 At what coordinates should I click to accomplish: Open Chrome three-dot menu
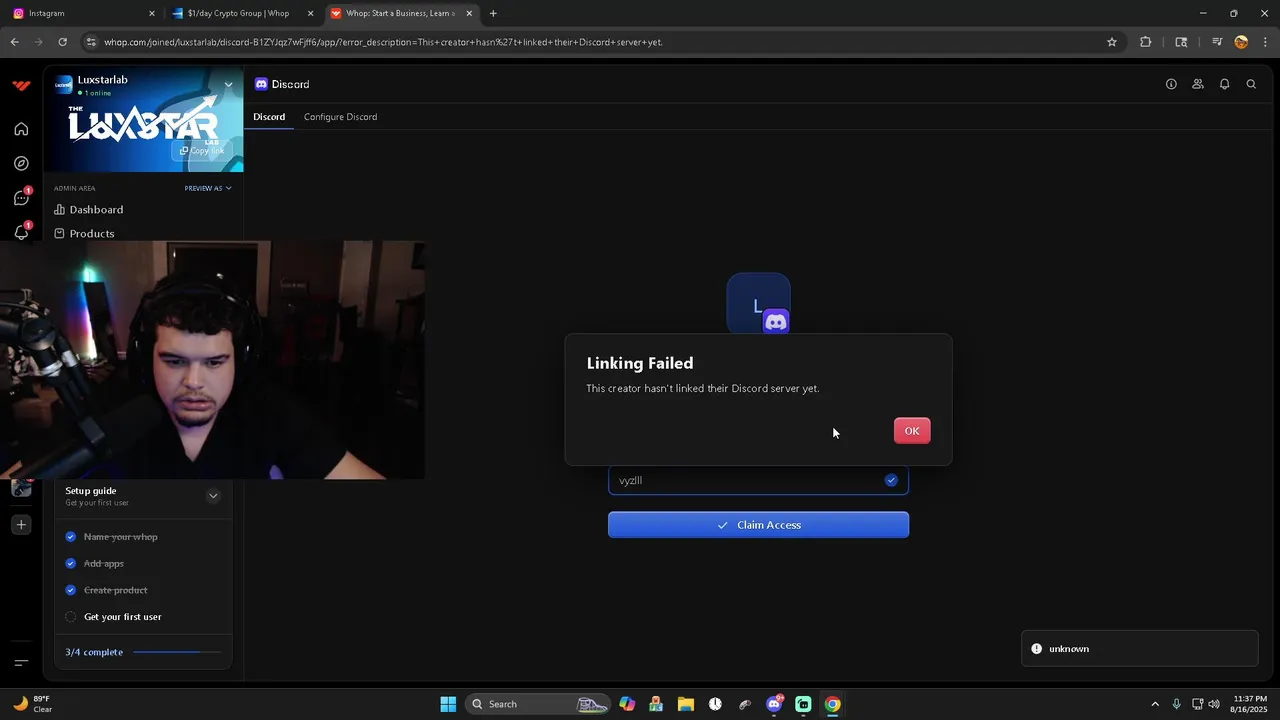coord(1265,42)
